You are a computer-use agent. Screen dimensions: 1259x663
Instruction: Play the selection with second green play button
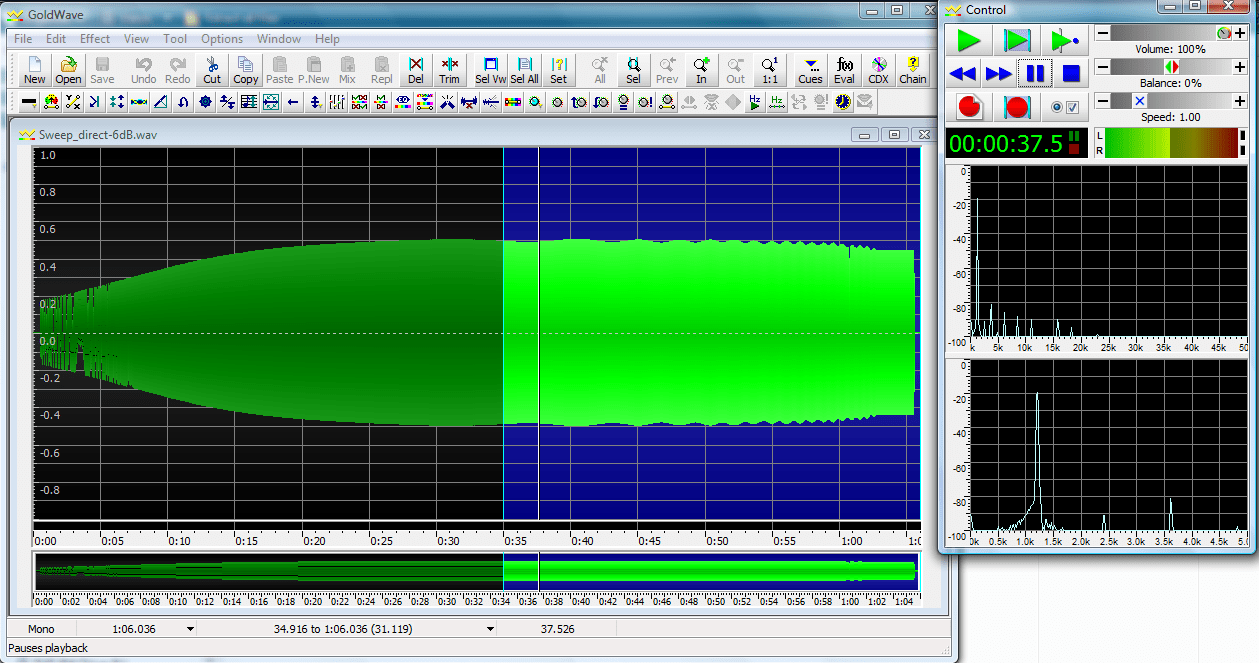click(x=1017, y=41)
